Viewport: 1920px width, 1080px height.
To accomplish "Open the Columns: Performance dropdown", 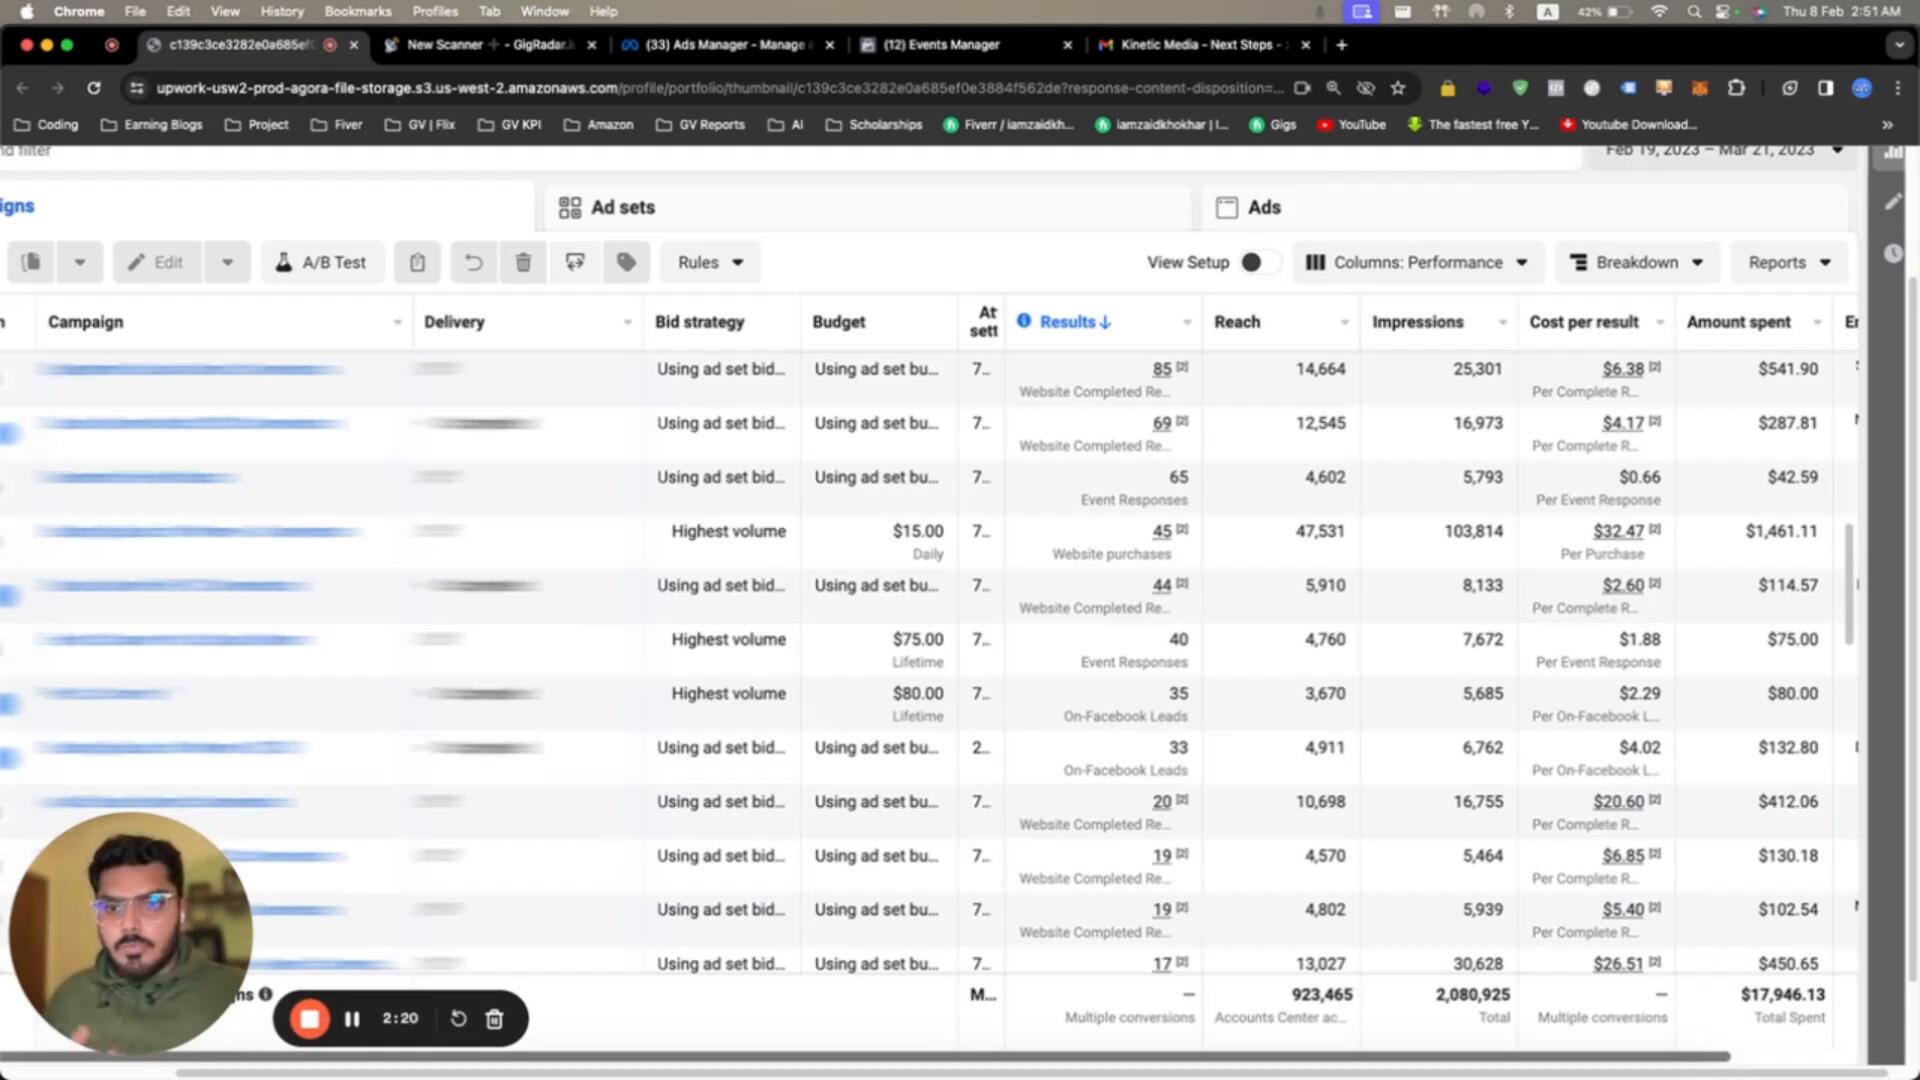I will click(x=1417, y=262).
